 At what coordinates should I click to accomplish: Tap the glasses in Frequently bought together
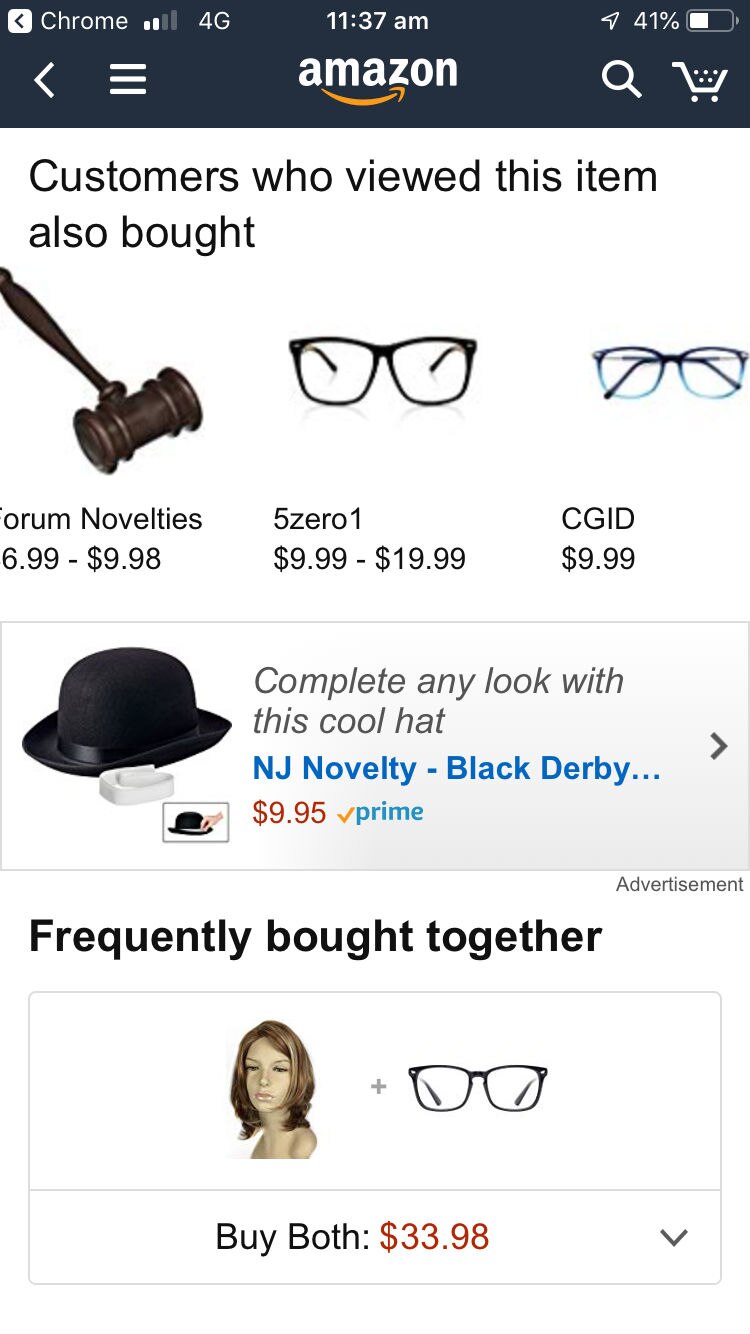[478, 1087]
